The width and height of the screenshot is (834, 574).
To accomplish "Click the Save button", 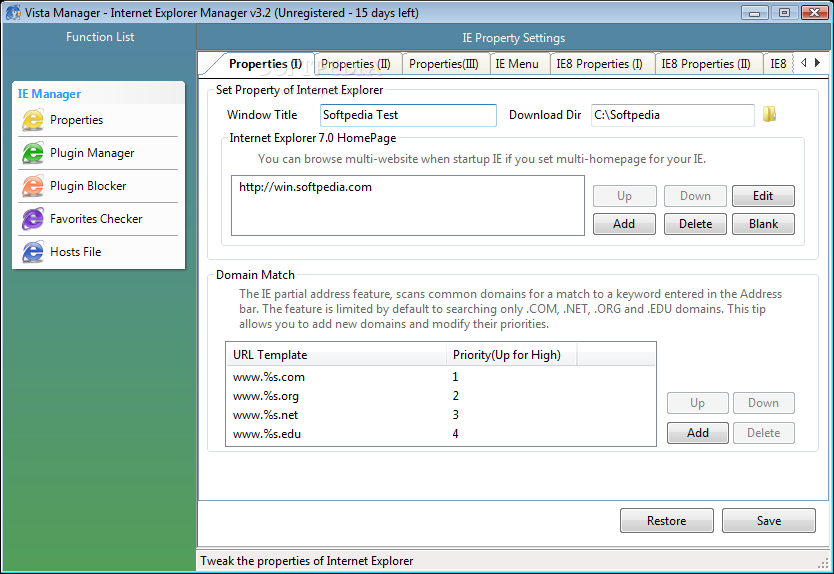I will tap(769, 521).
